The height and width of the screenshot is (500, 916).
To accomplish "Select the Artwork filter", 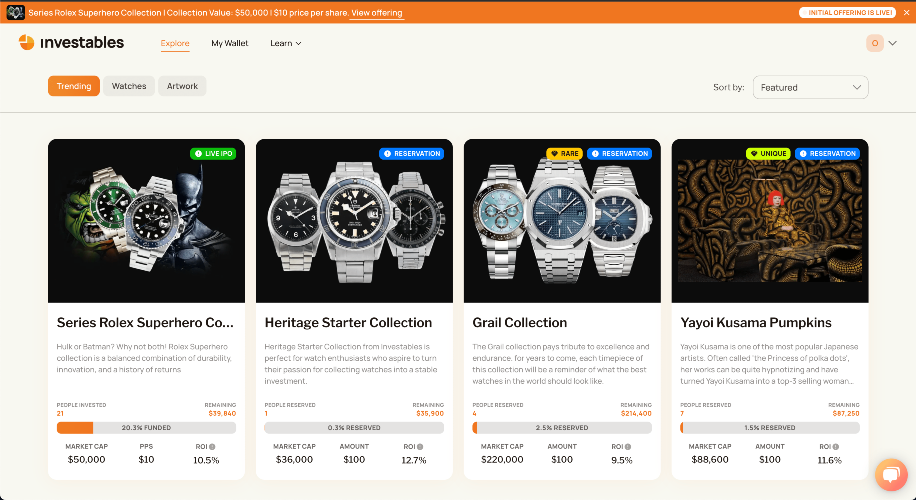I will [x=182, y=86].
